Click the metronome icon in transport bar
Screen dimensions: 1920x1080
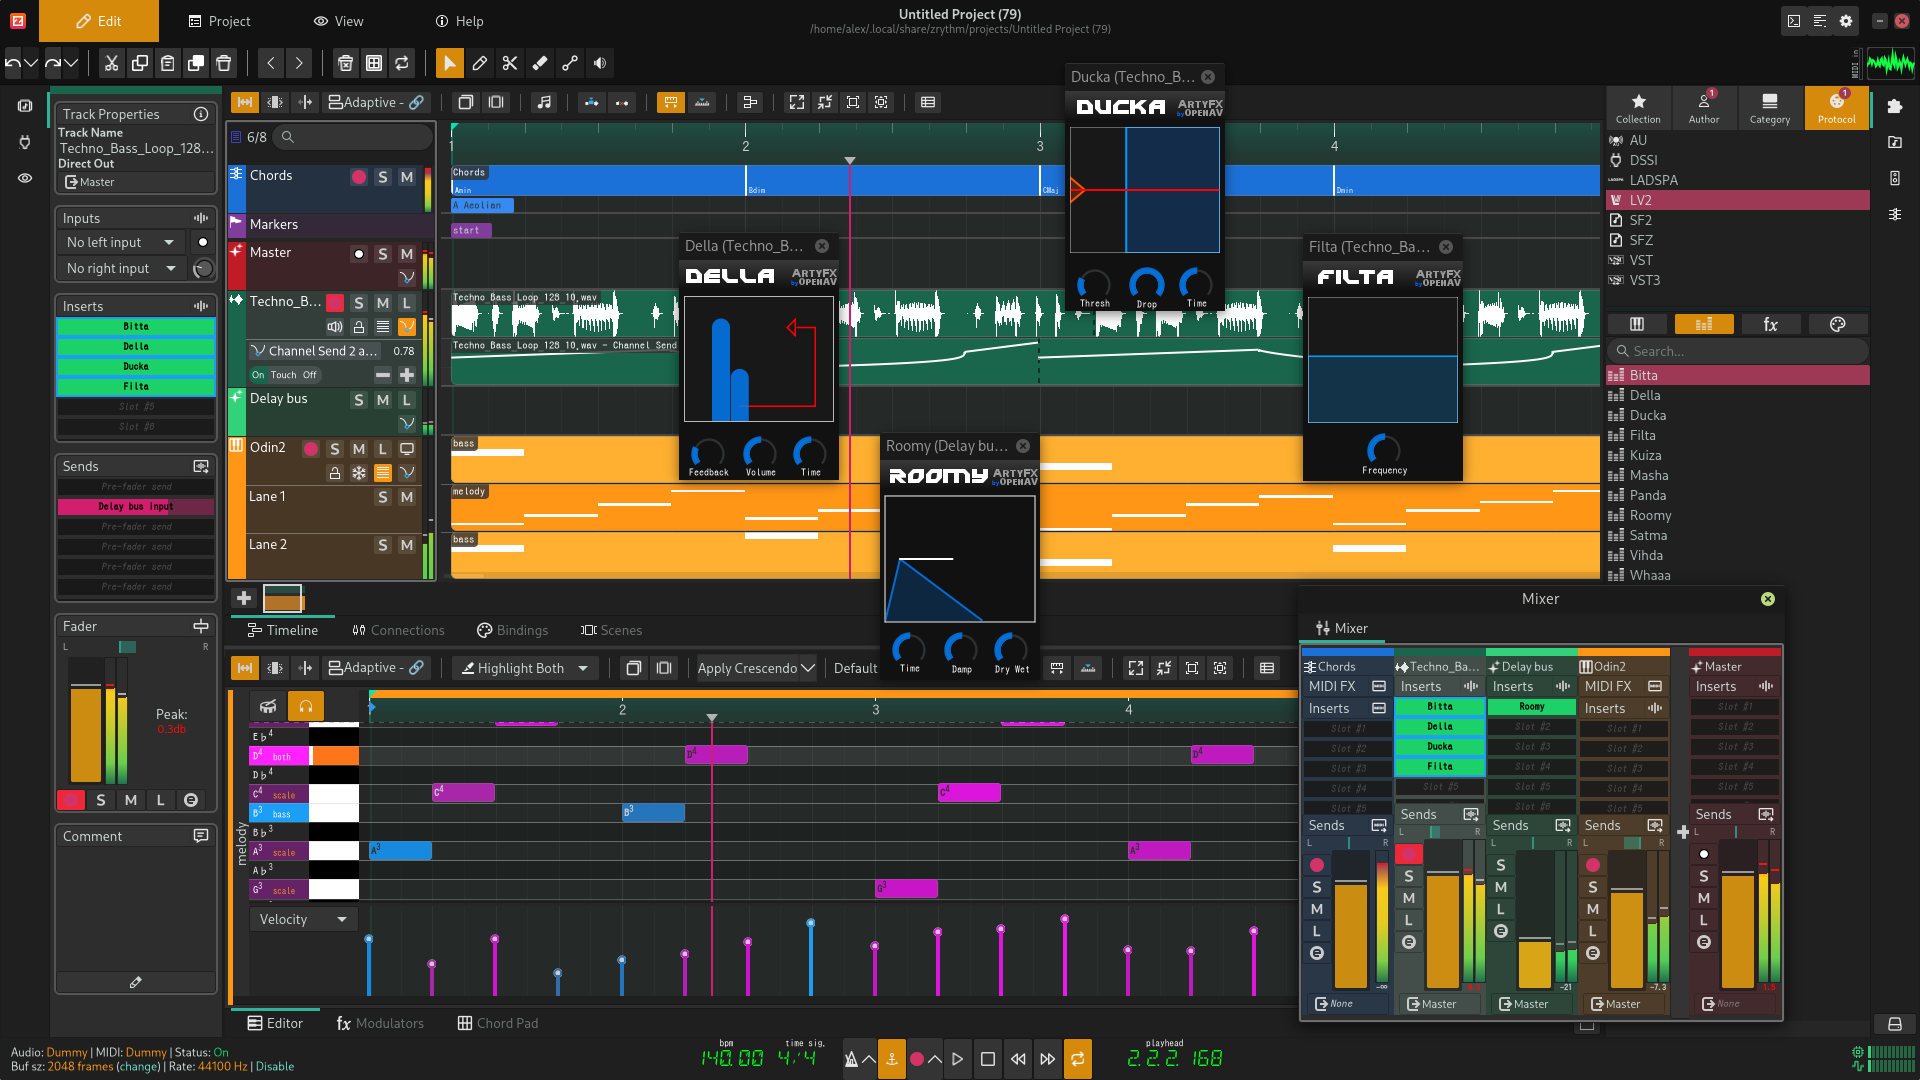pyautogui.click(x=851, y=1059)
